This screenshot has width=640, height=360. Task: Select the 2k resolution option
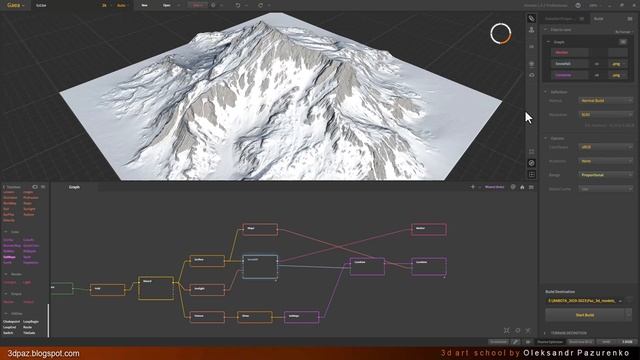104,5
